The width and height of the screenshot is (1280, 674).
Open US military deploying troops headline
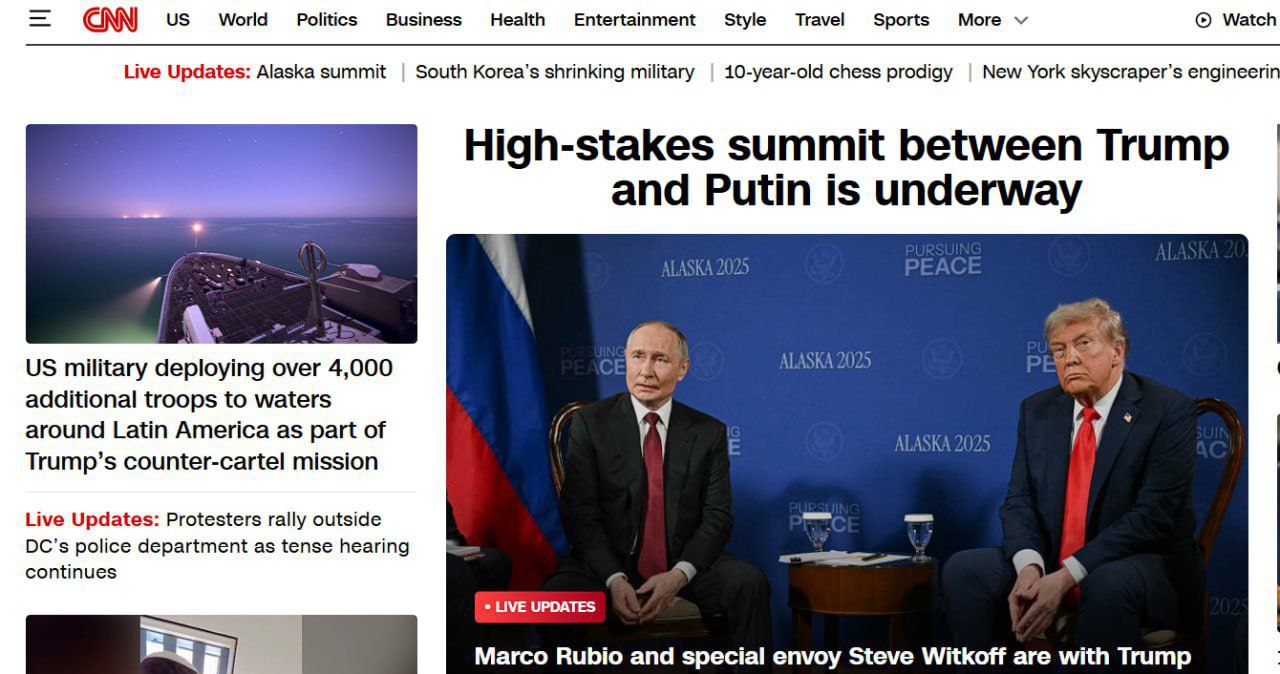pyautogui.click(x=209, y=415)
